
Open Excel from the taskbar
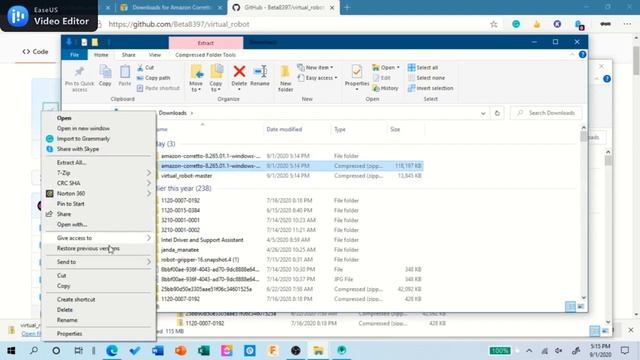(x=204, y=350)
